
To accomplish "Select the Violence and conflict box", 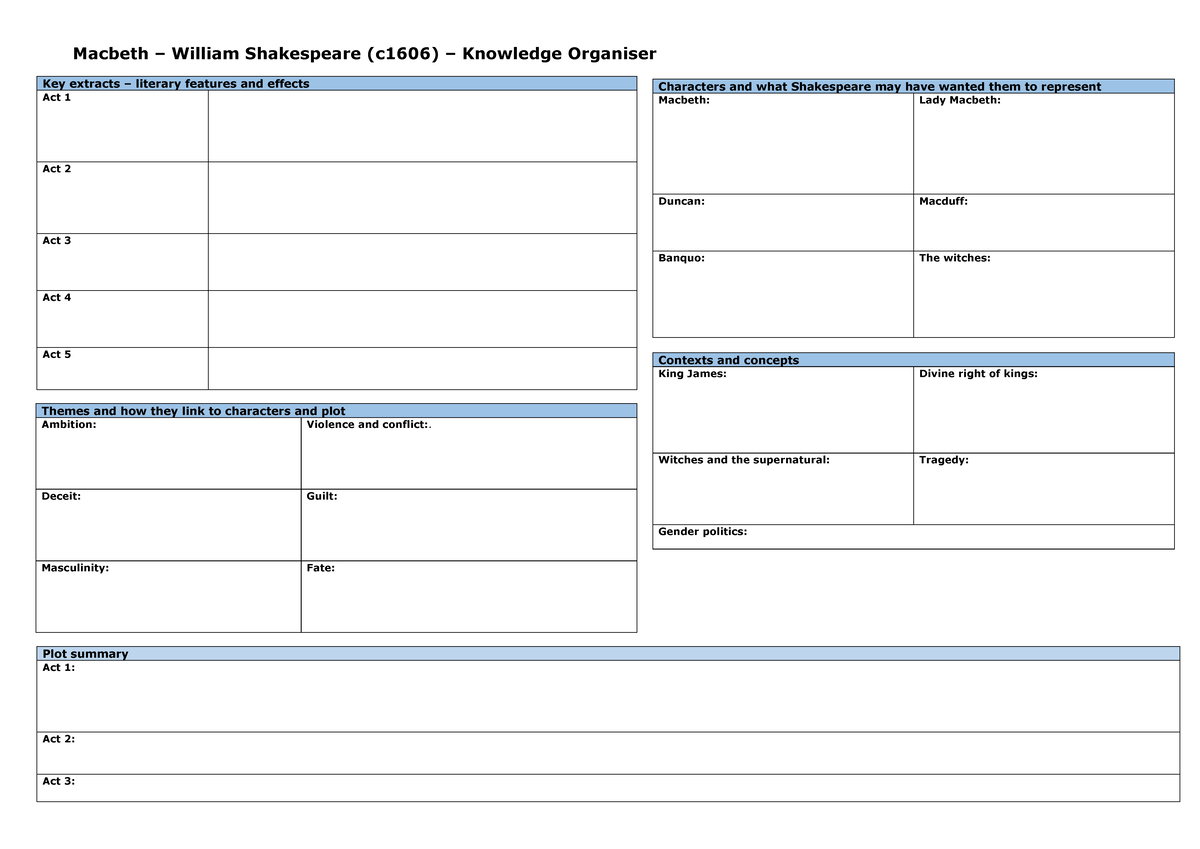I will pos(468,453).
